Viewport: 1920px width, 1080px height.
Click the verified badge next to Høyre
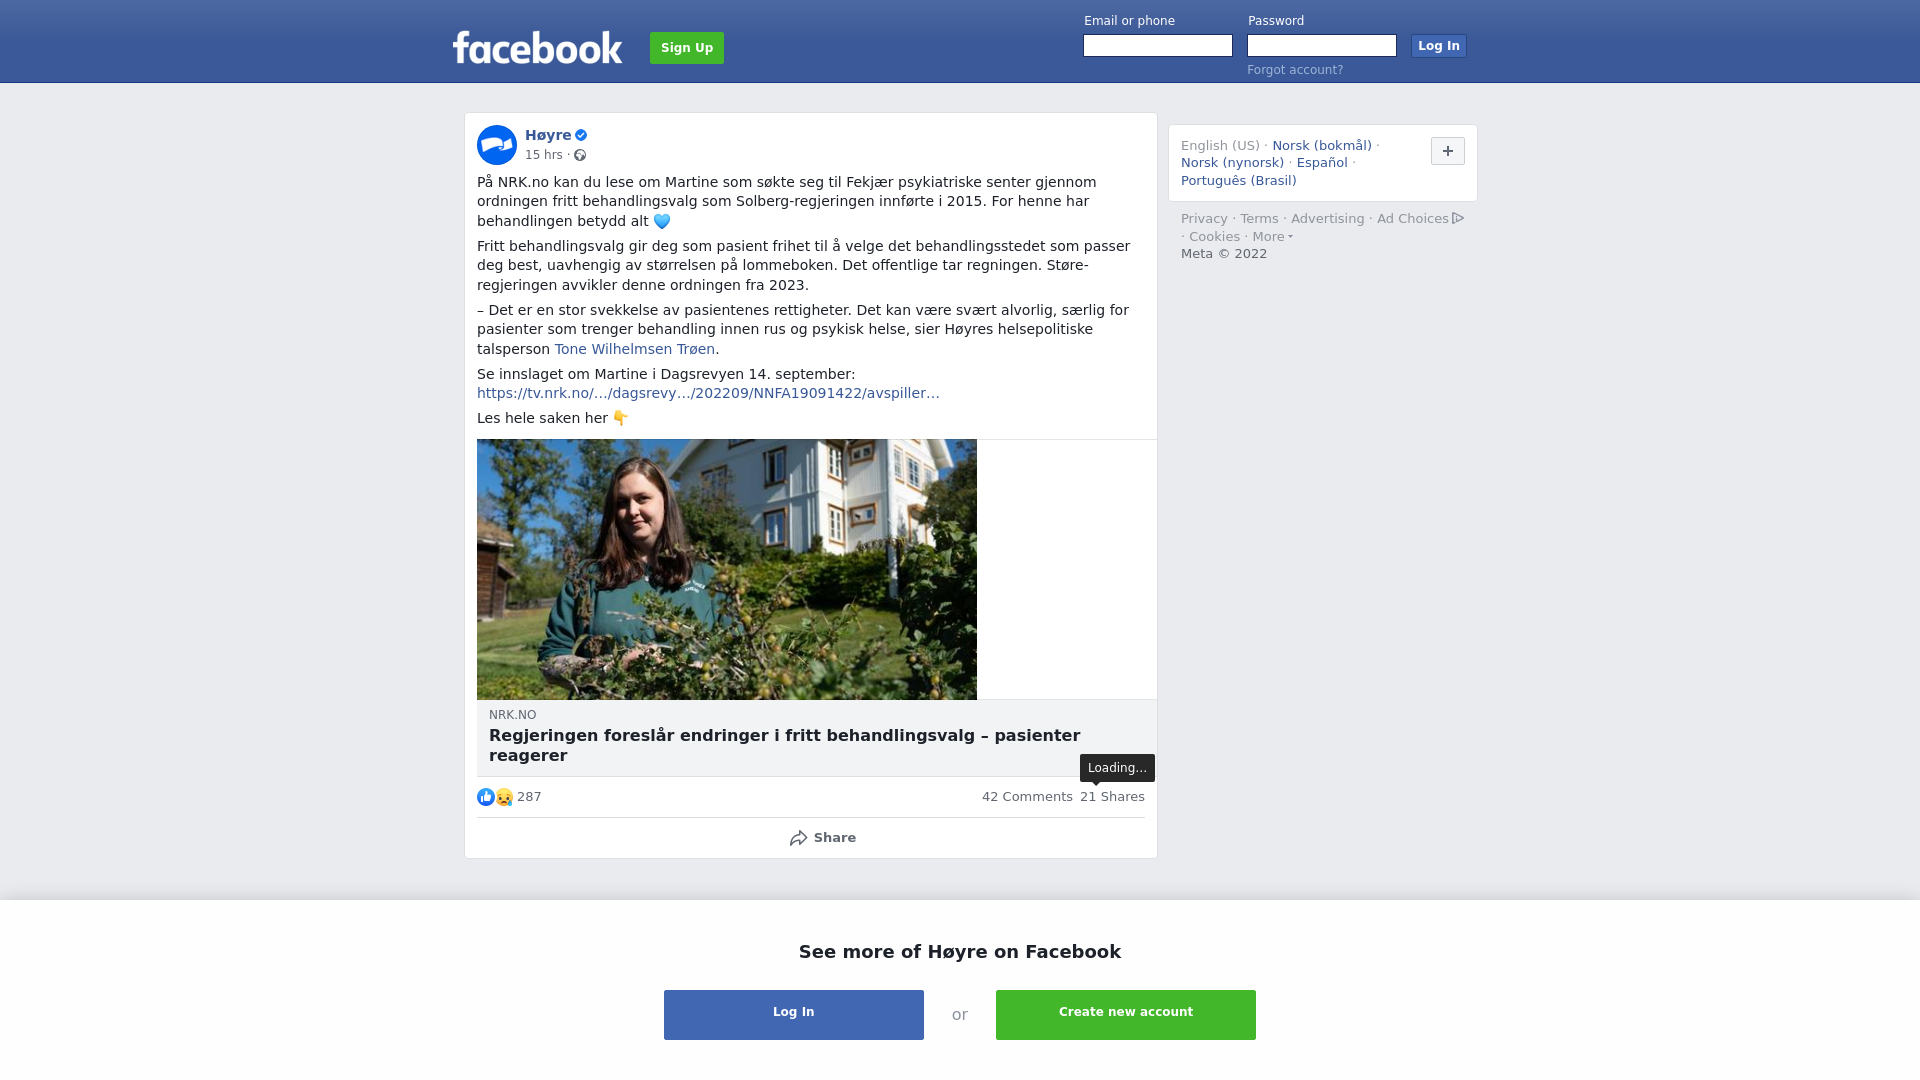(x=581, y=135)
